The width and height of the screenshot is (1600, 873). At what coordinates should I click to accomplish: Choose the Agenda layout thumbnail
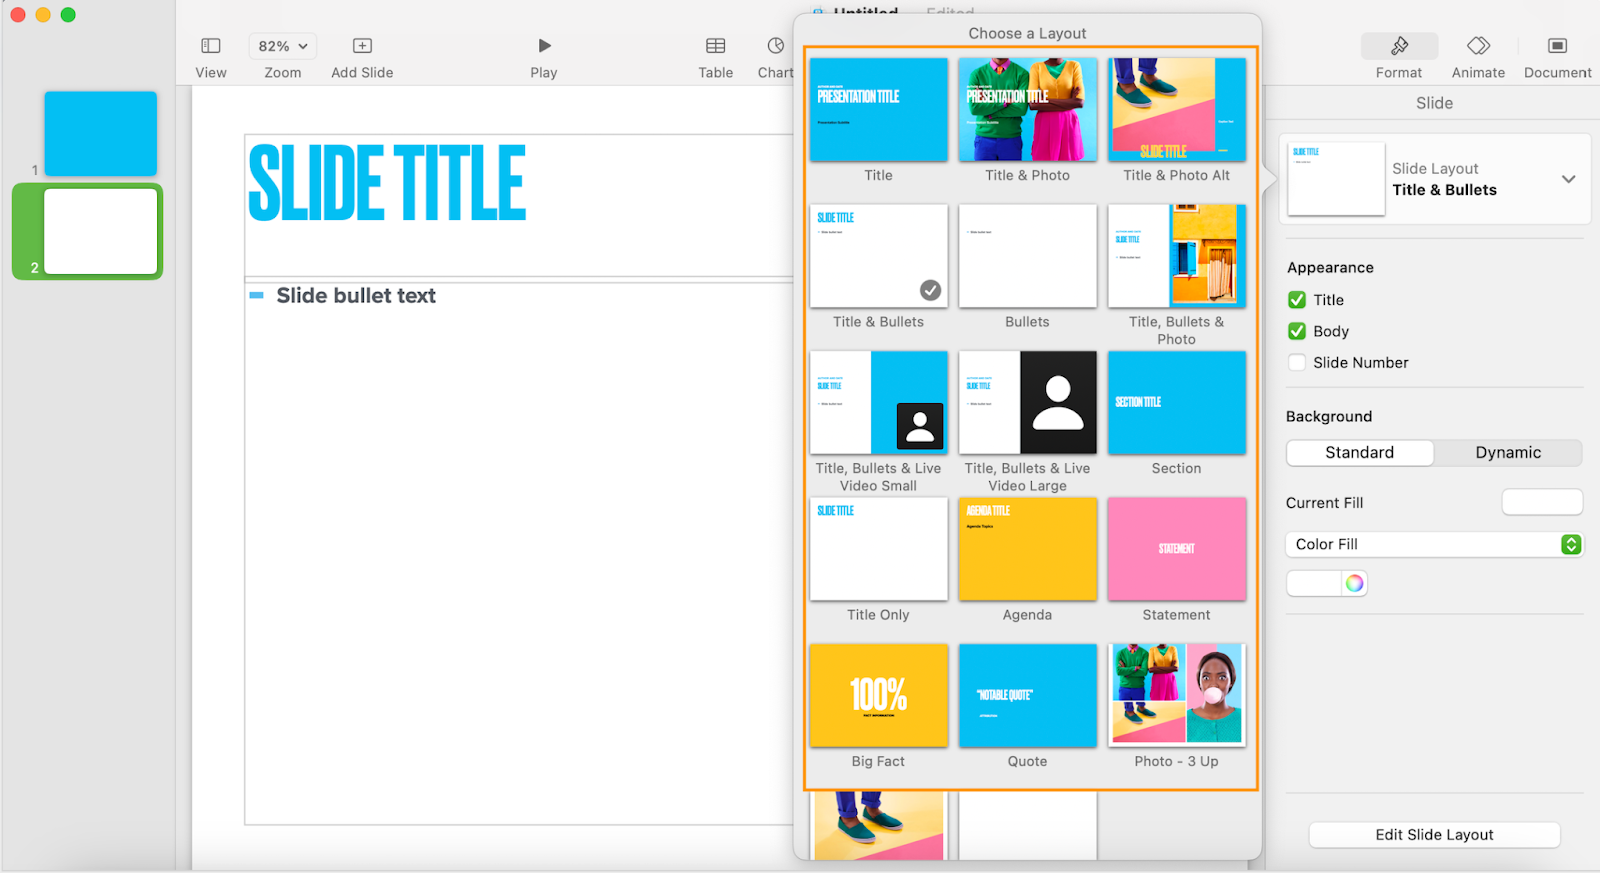(x=1027, y=550)
